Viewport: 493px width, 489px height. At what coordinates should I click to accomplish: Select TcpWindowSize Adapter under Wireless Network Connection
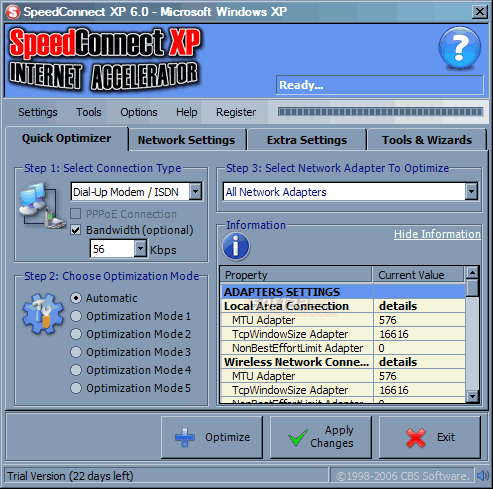(343, 390)
